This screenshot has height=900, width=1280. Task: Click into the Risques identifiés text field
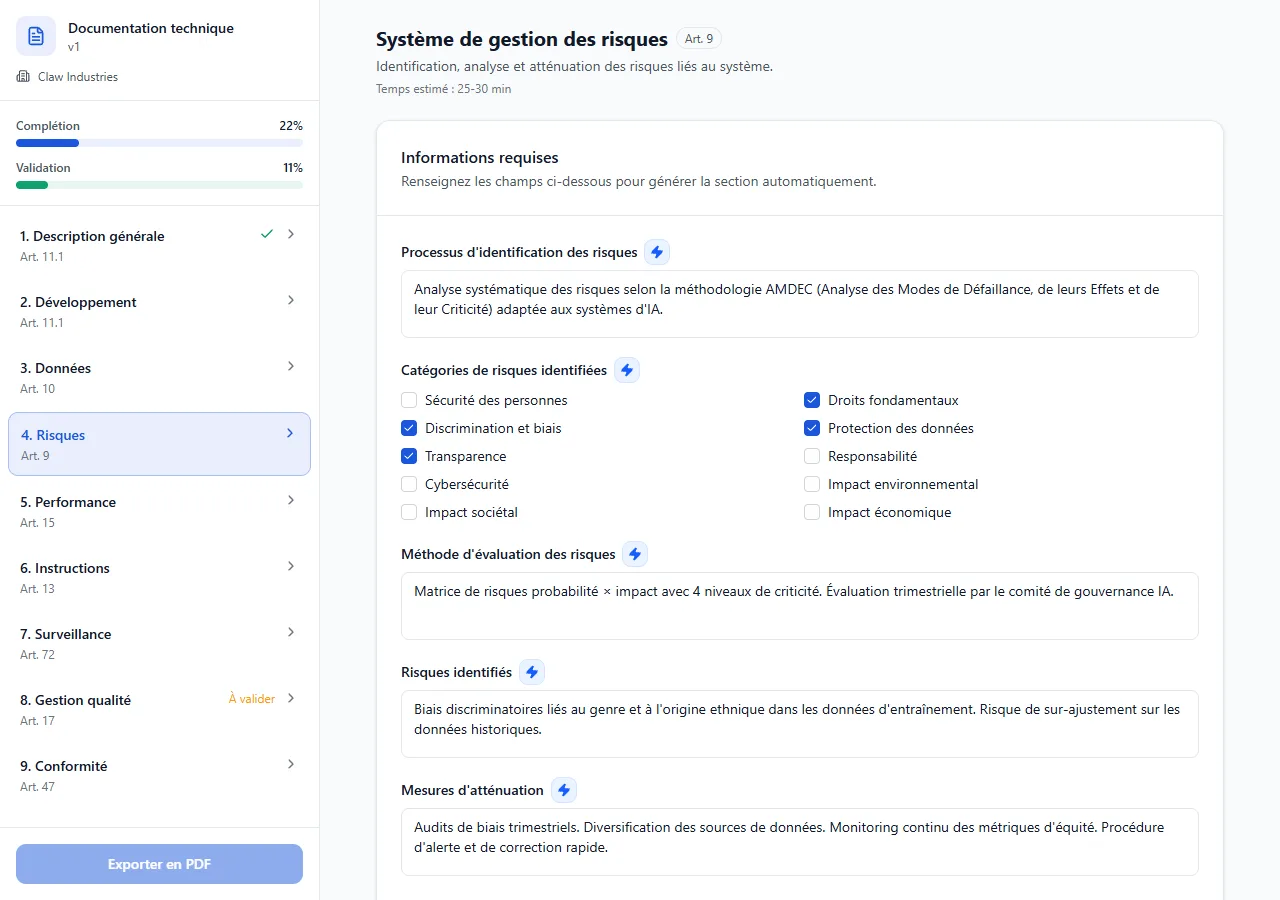(799, 723)
